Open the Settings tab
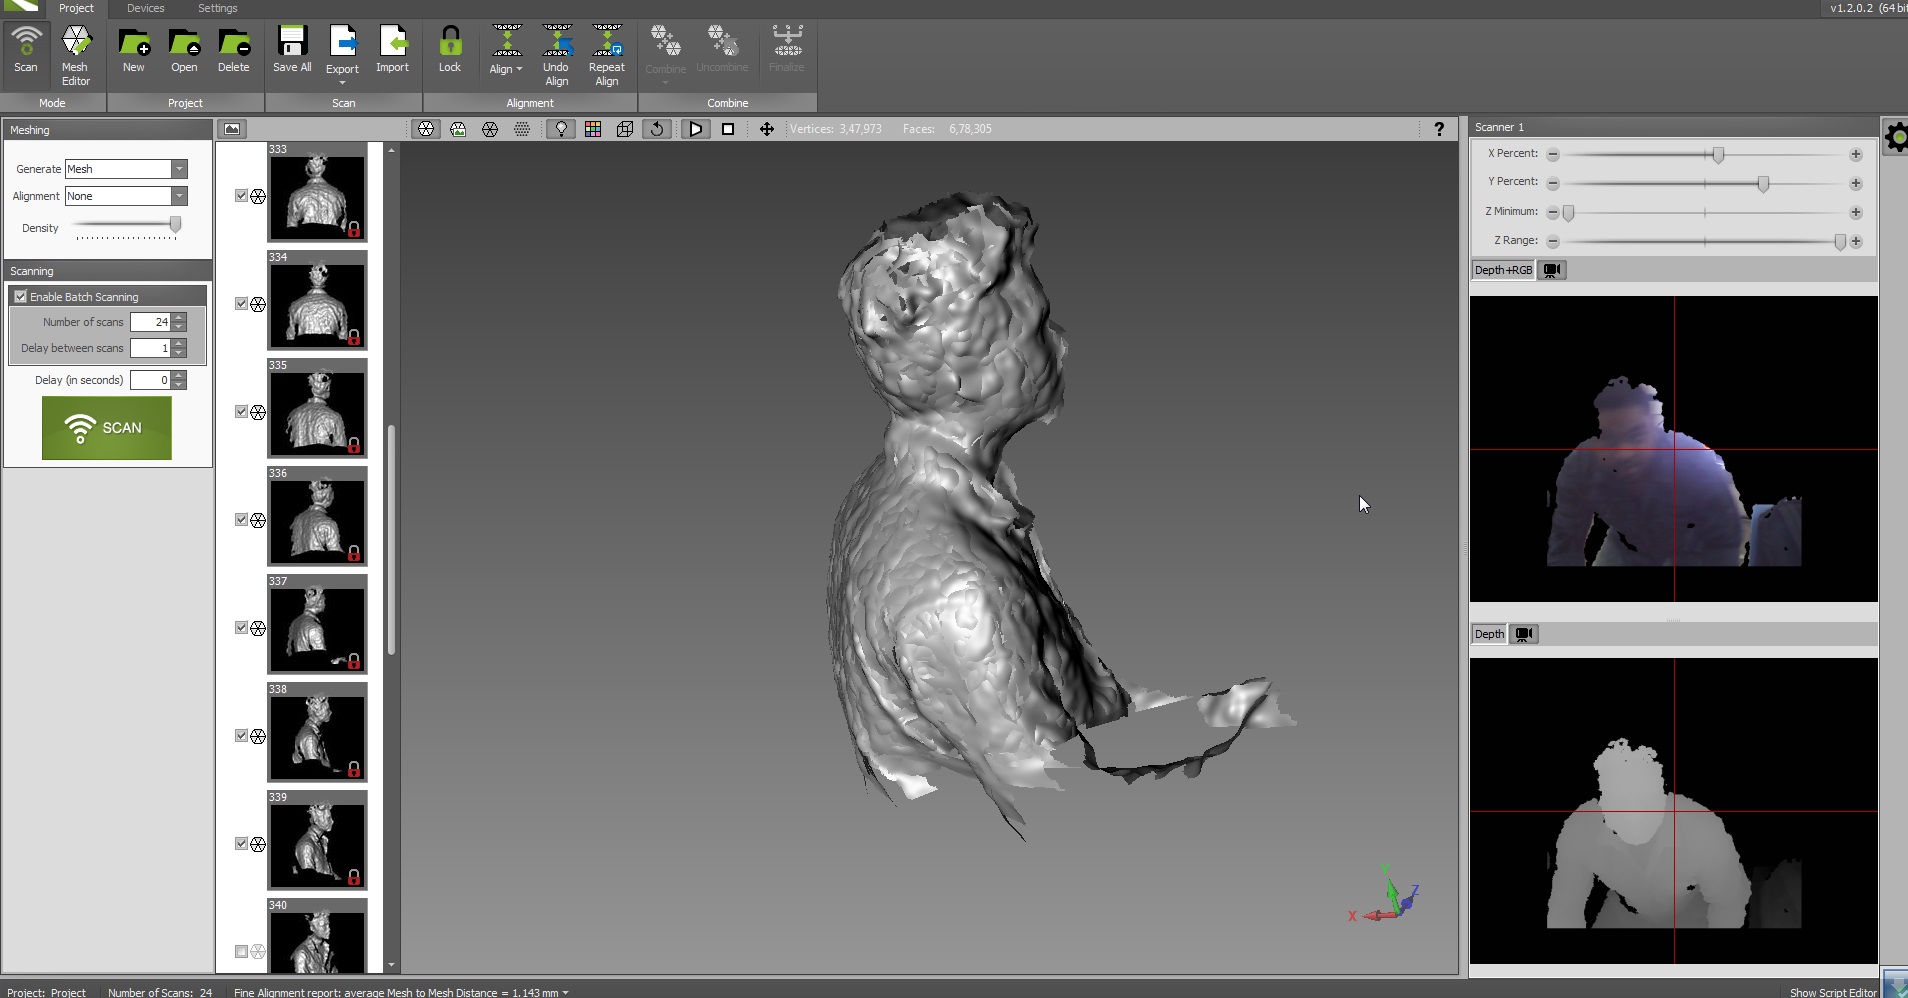The image size is (1908, 998). [x=218, y=8]
